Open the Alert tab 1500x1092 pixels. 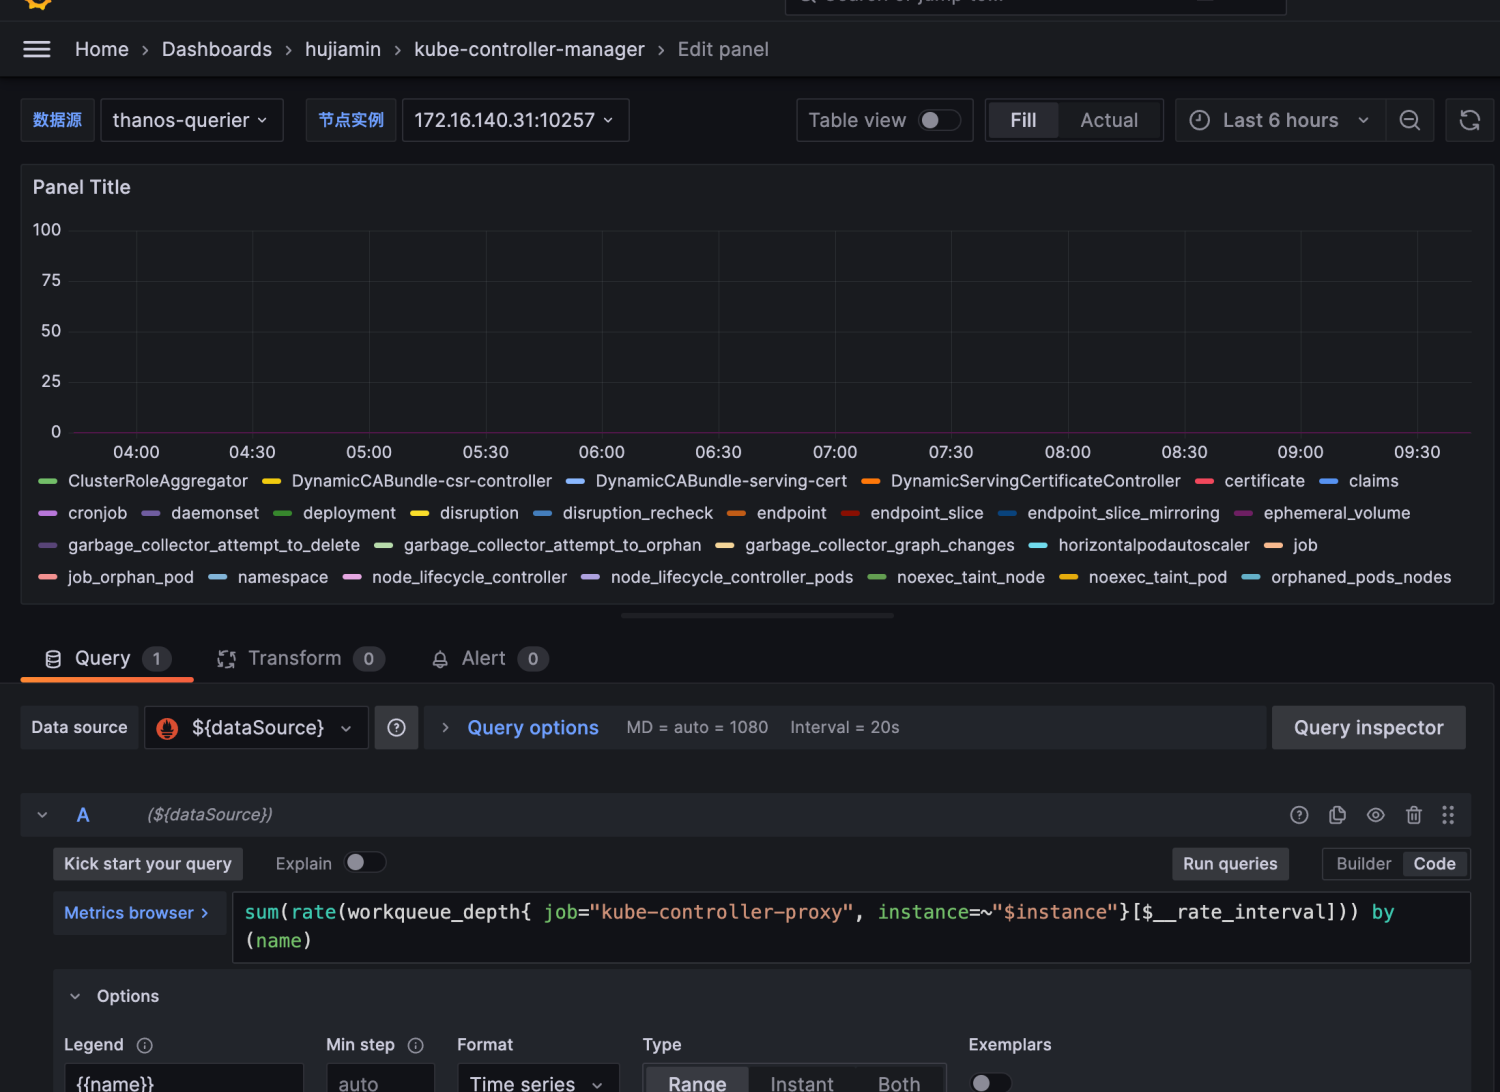(483, 658)
